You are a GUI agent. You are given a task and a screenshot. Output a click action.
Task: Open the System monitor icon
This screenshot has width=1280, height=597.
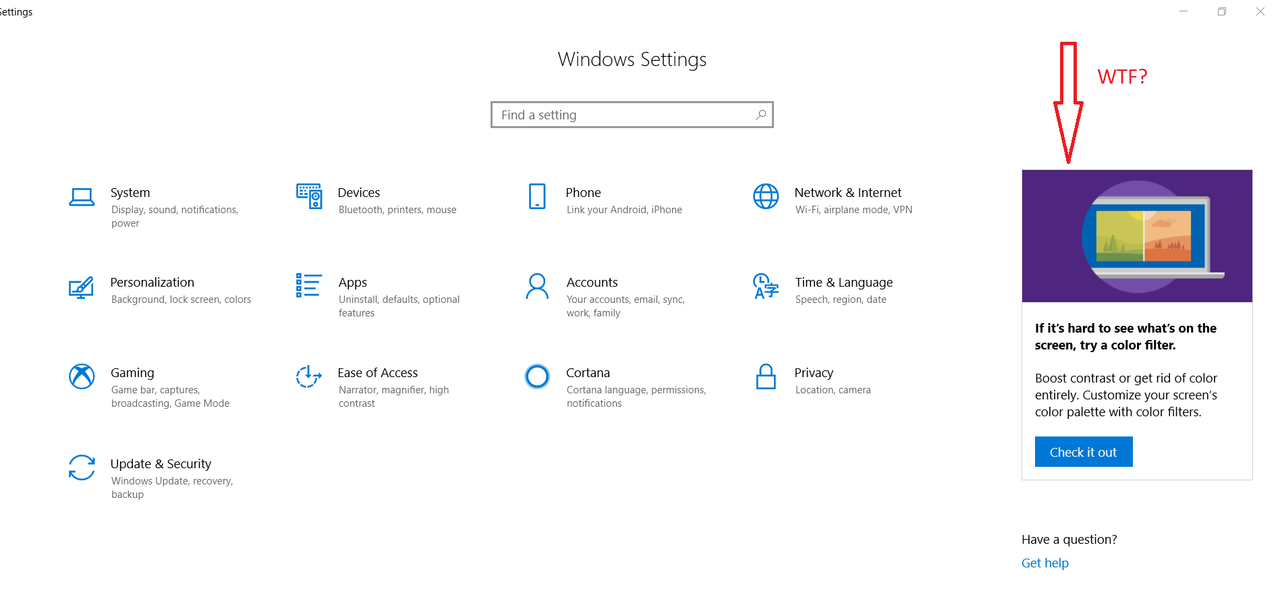tap(81, 197)
